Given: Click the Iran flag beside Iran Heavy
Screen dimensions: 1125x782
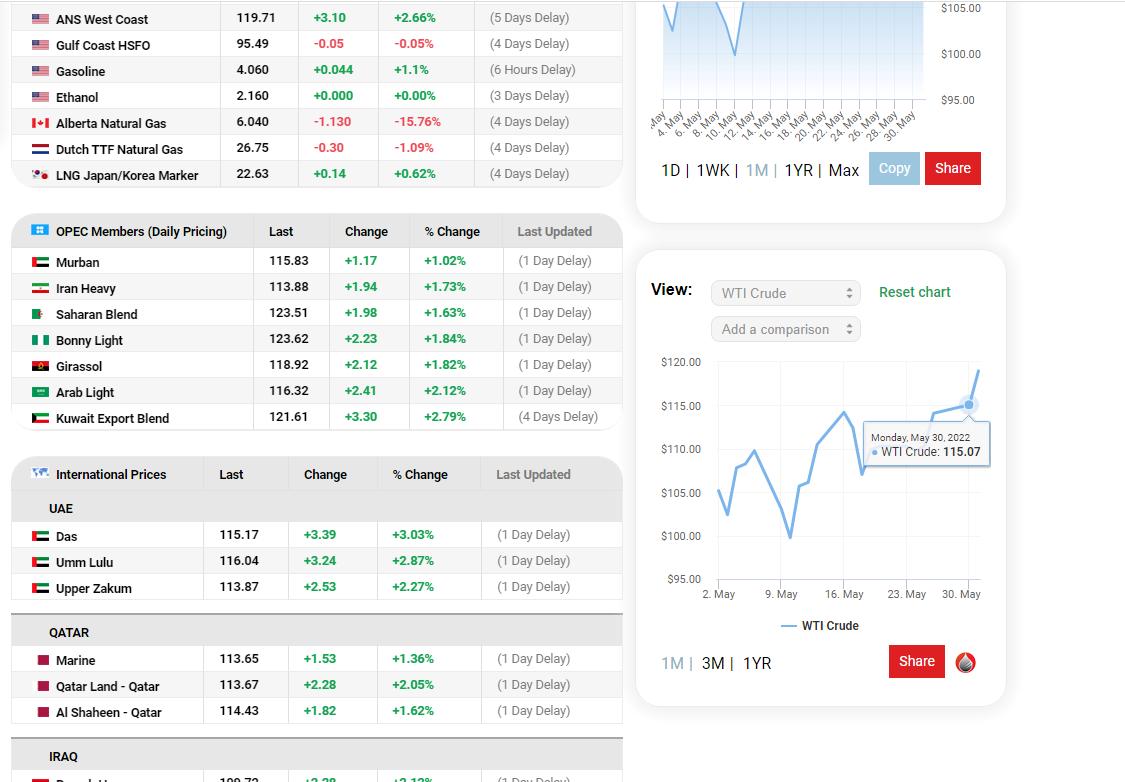Looking at the screenshot, I should [x=40, y=288].
